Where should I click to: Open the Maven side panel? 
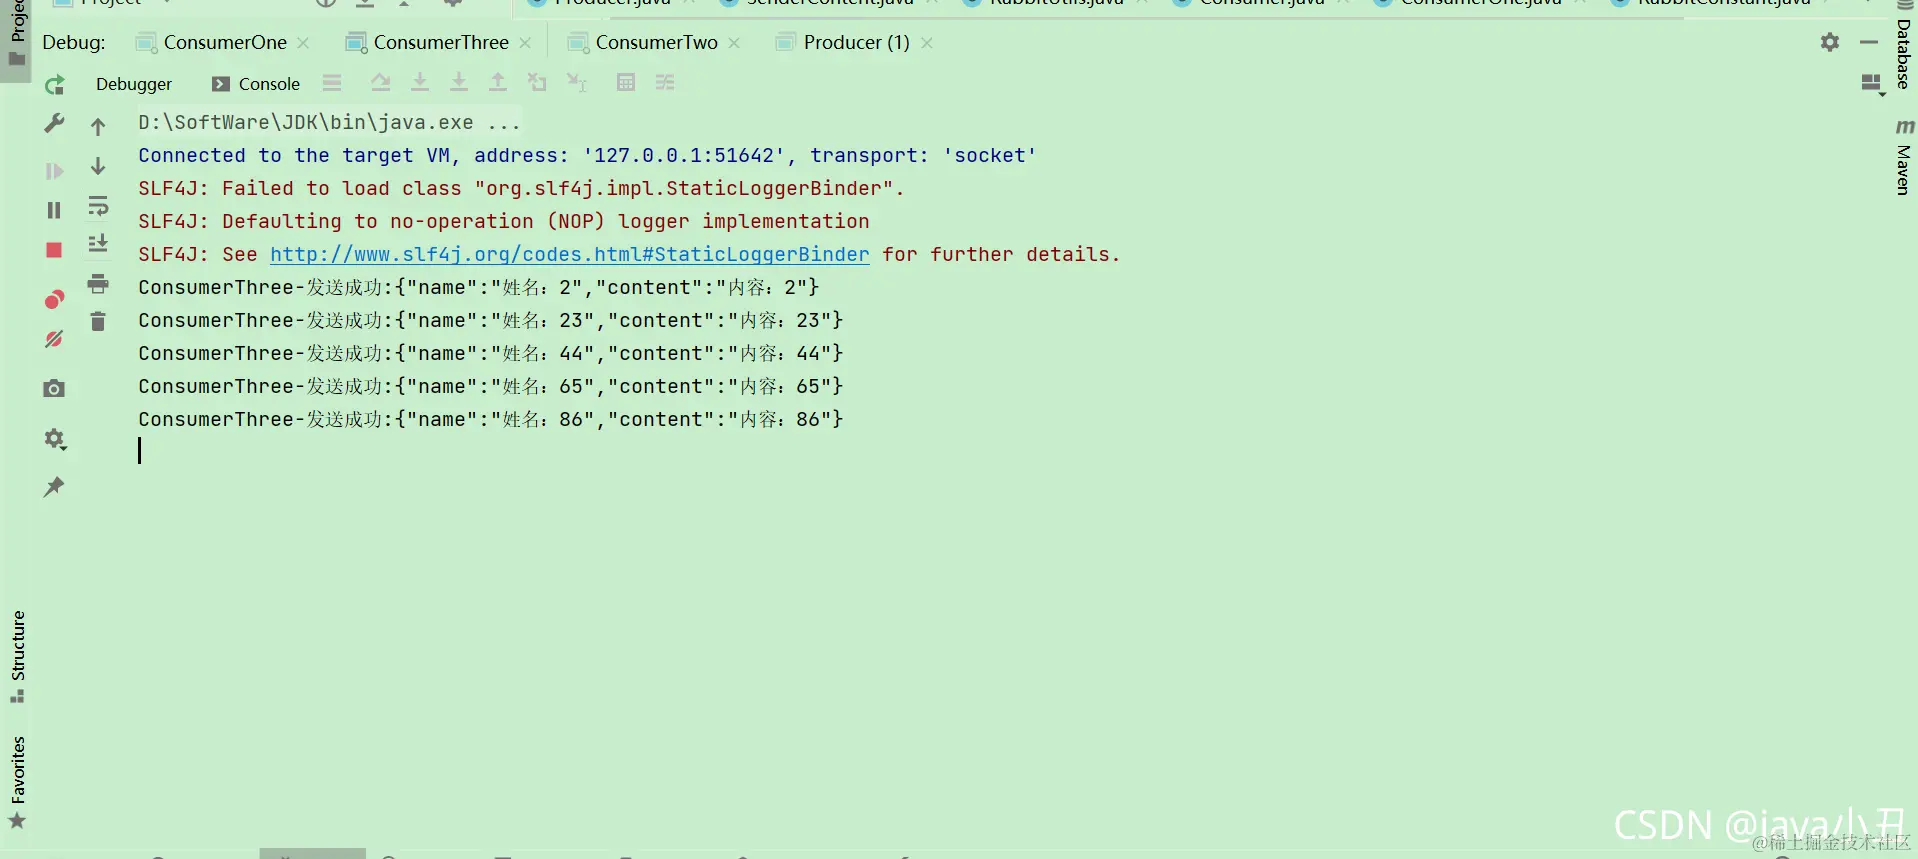[x=1903, y=157]
